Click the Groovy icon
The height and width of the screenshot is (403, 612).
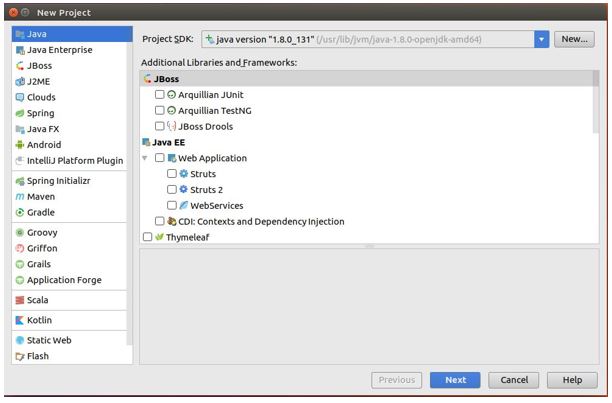click(20, 233)
